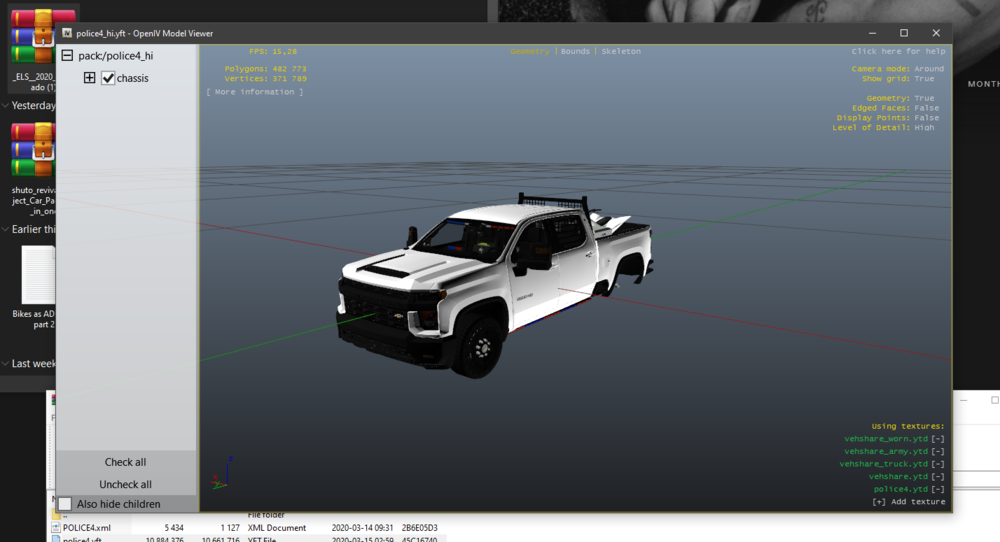The width and height of the screenshot is (1000, 542).
Task: Enable the Also hide children checkbox
Action: [65, 504]
